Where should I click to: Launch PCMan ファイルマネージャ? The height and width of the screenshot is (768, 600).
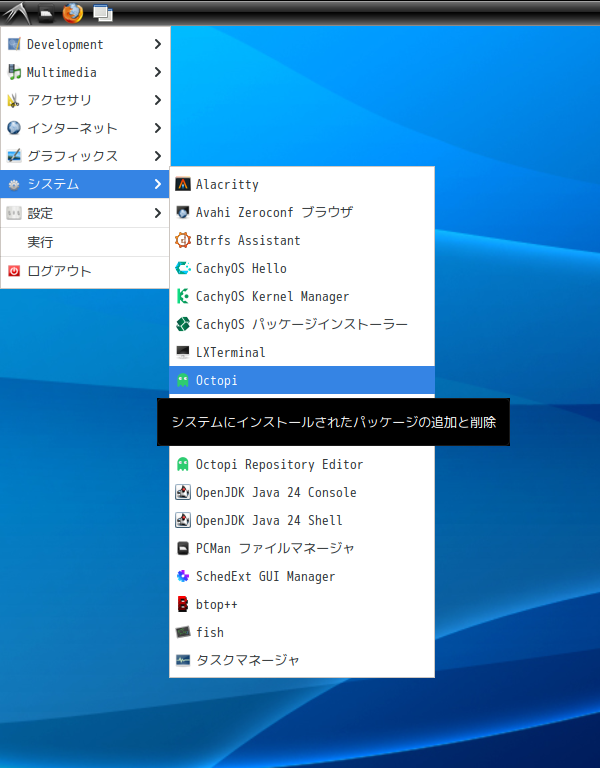point(302,548)
